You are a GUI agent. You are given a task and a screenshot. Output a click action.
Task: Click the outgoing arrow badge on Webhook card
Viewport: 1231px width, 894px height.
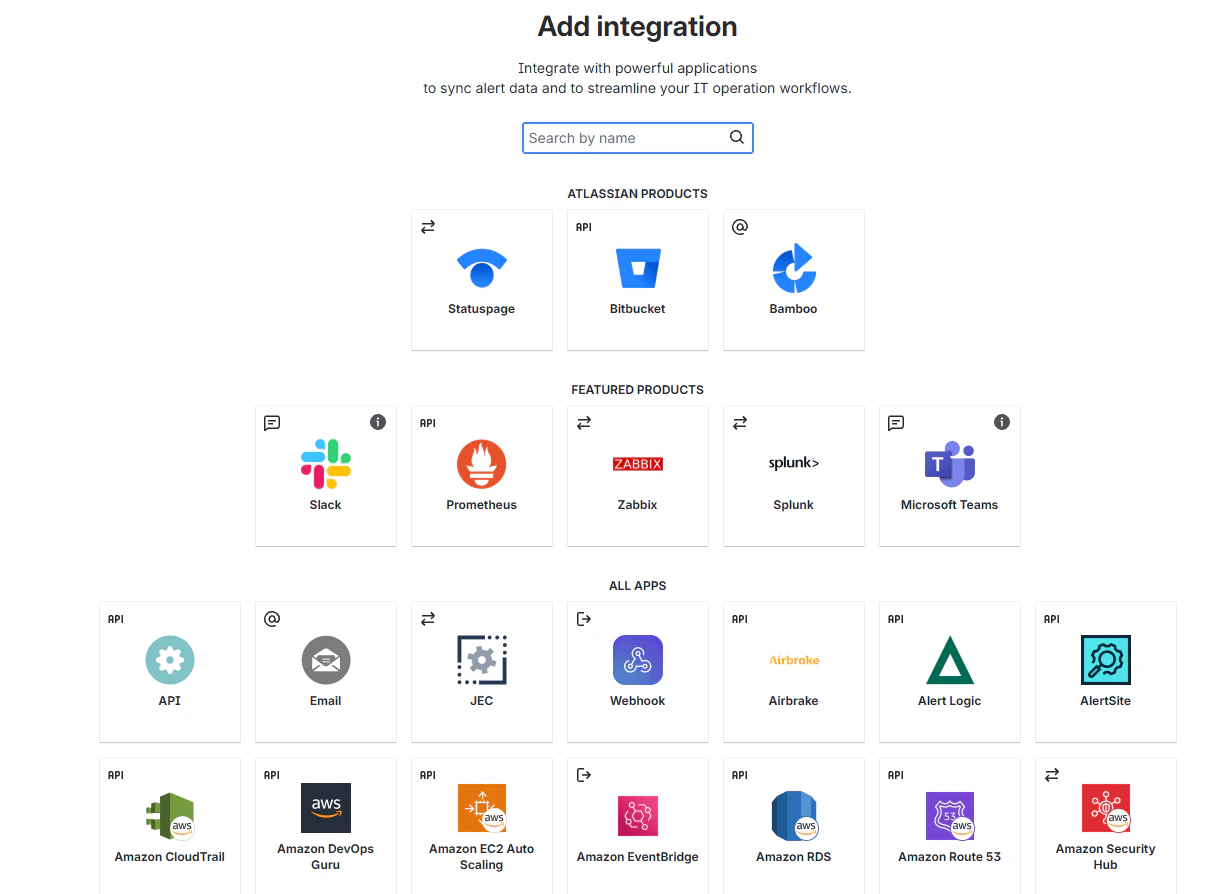tap(584, 619)
